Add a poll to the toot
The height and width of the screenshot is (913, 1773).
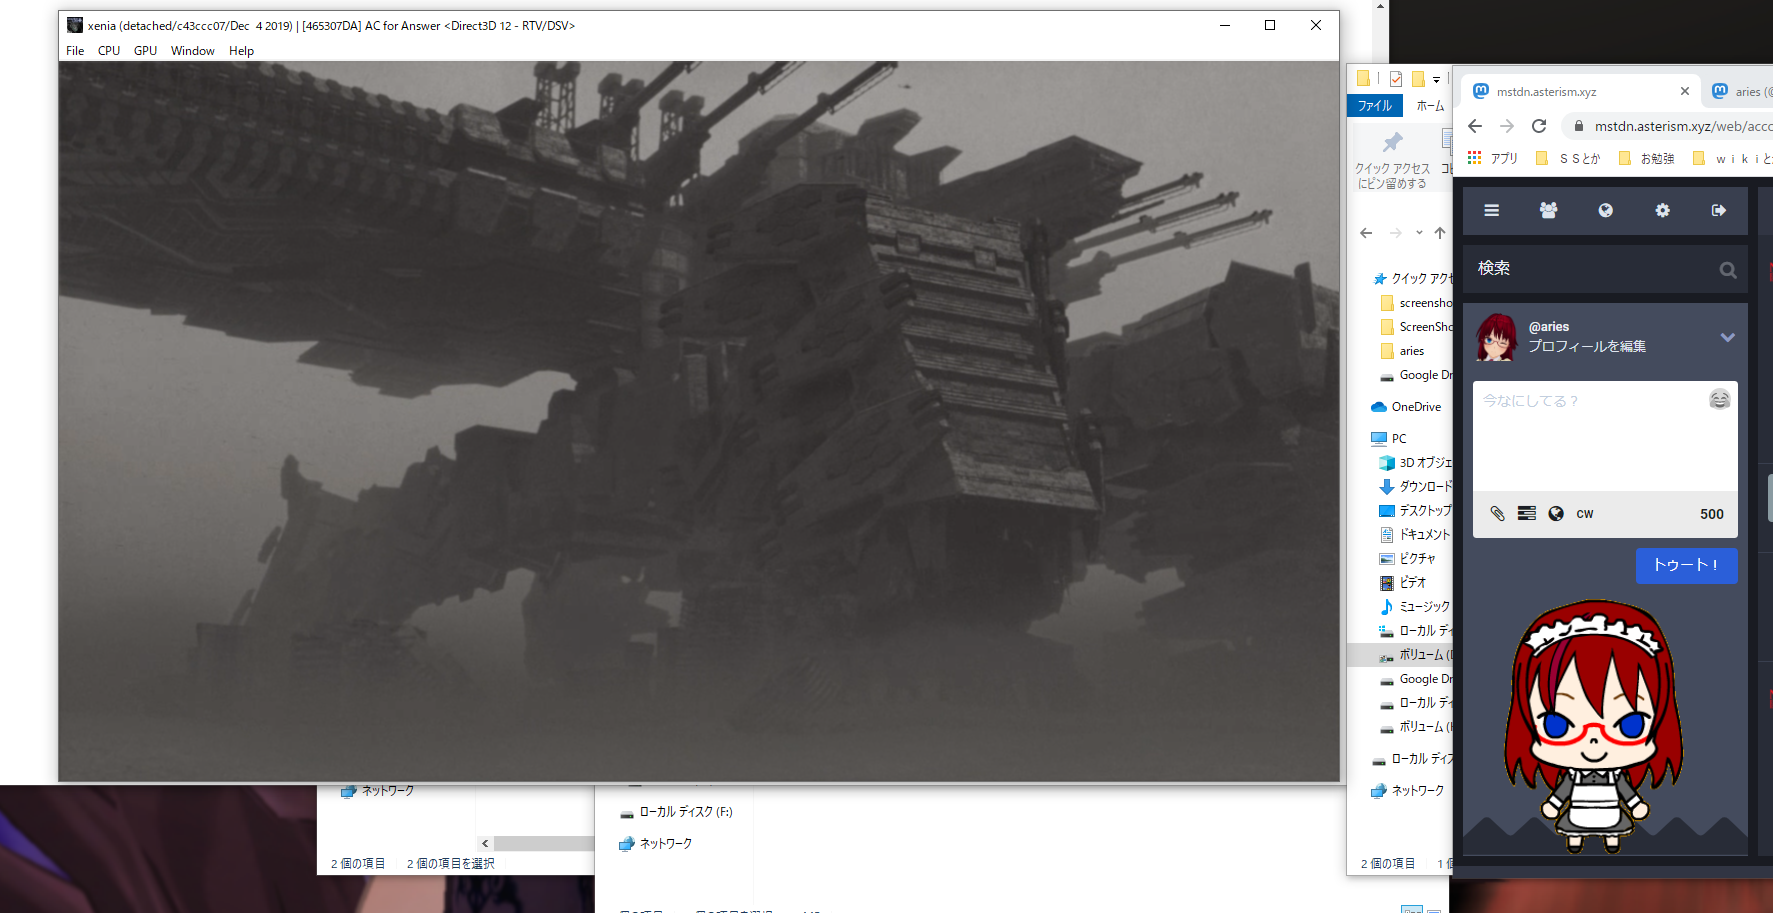pyautogui.click(x=1526, y=513)
